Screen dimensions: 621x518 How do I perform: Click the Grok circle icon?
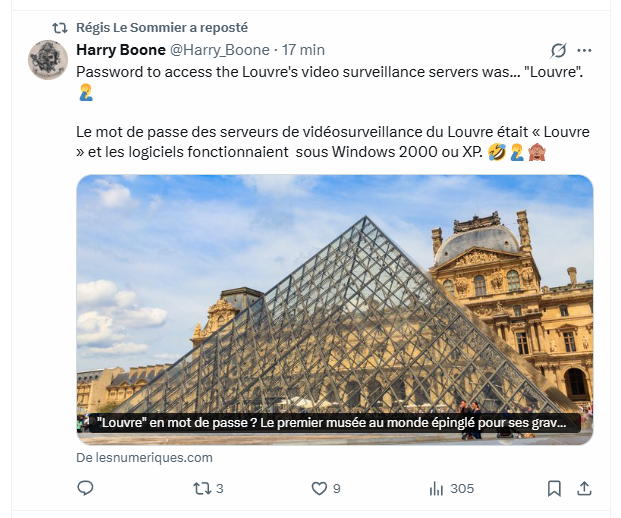[559, 50]
